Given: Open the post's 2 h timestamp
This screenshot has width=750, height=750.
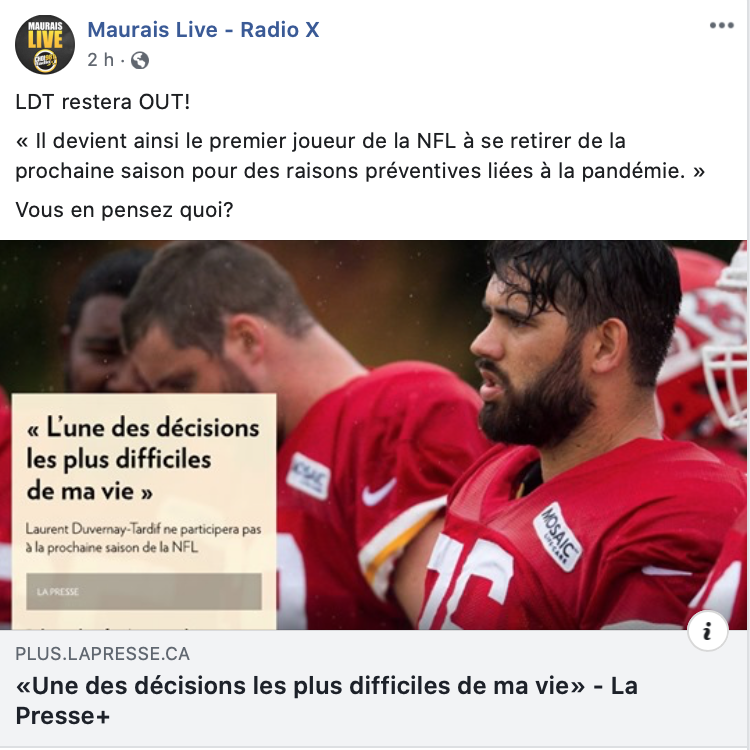Looking at the screenshot, I should [100, 60].
